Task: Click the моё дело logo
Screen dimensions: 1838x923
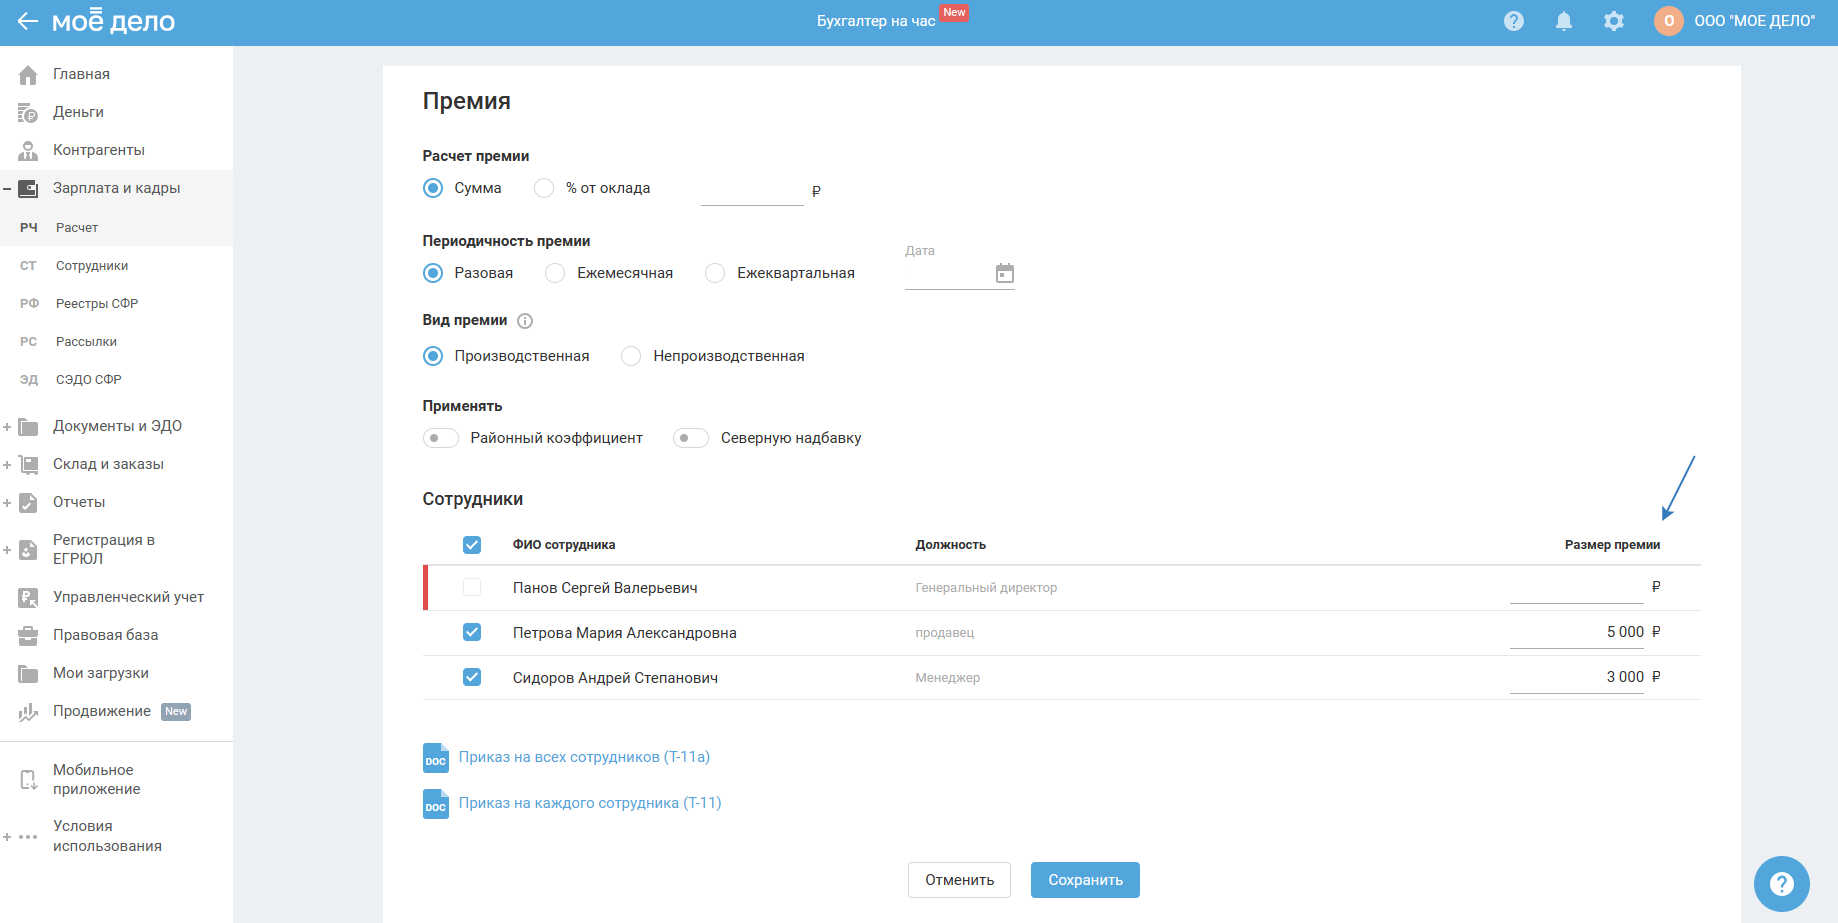Action: (113, 21)
